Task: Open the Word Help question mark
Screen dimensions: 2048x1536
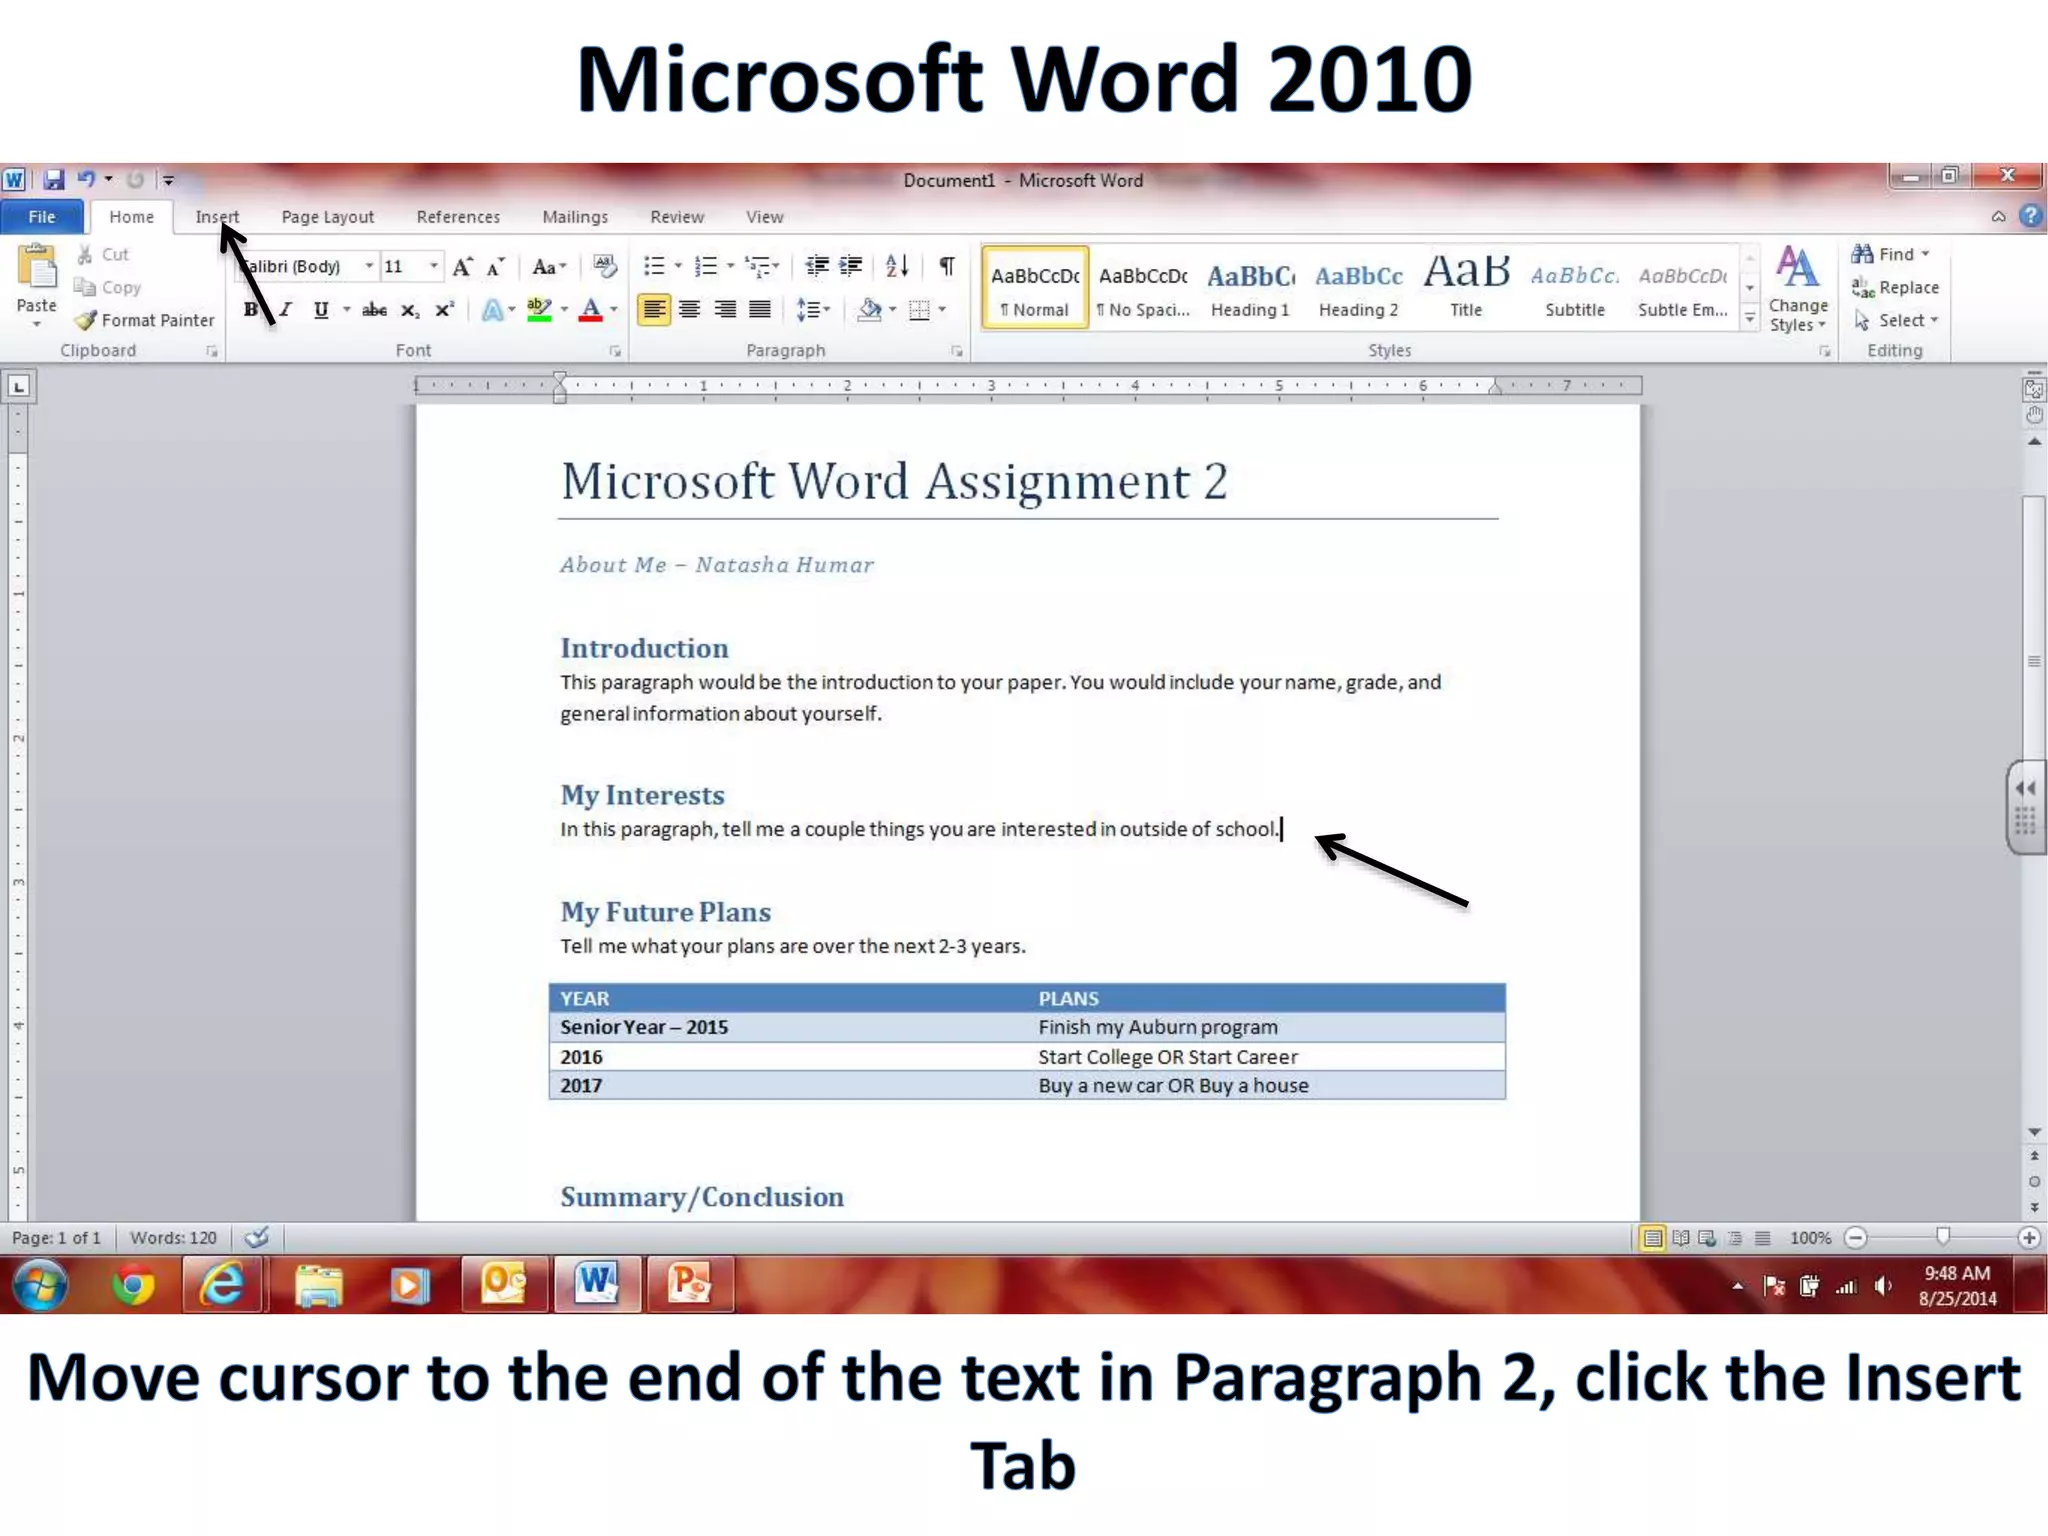Action: (2030, 216)
